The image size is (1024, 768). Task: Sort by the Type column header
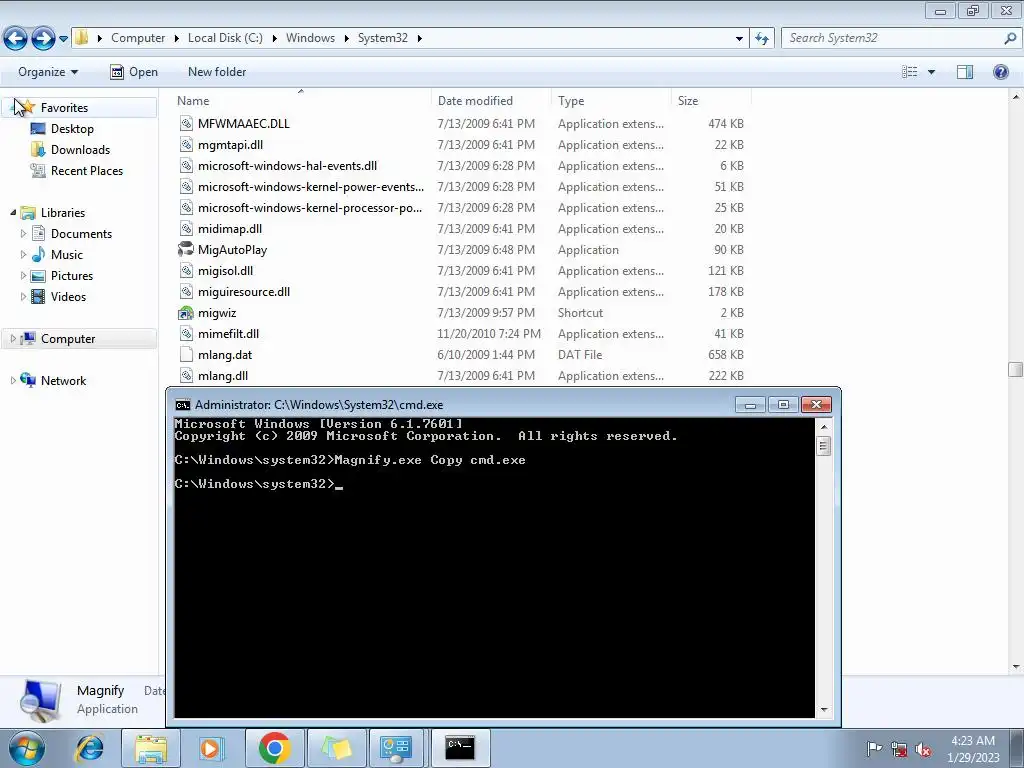click(571, 101)
